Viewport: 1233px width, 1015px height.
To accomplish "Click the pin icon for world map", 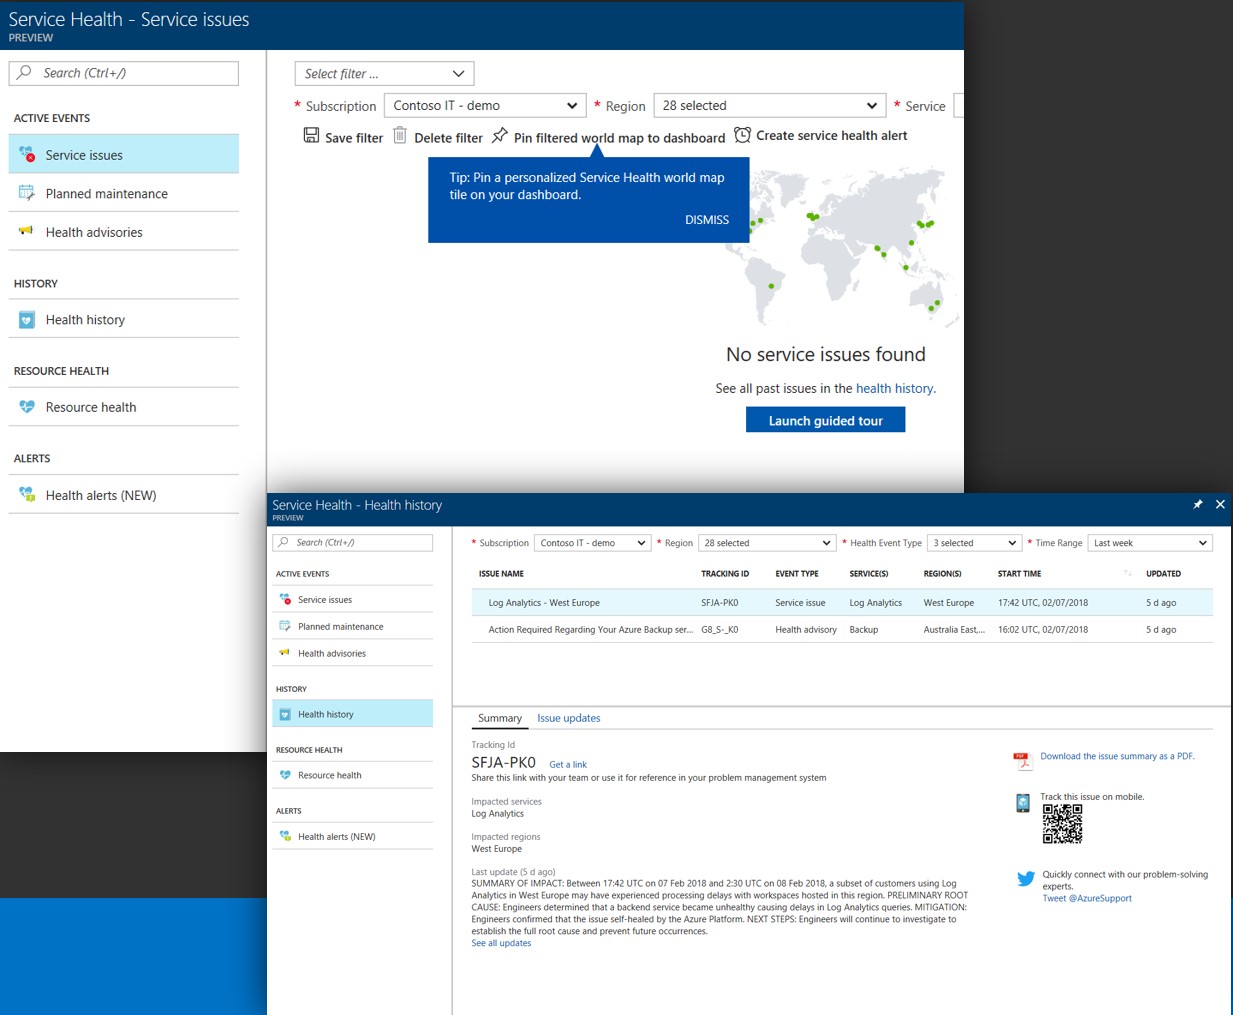I will tap(500, 136).
